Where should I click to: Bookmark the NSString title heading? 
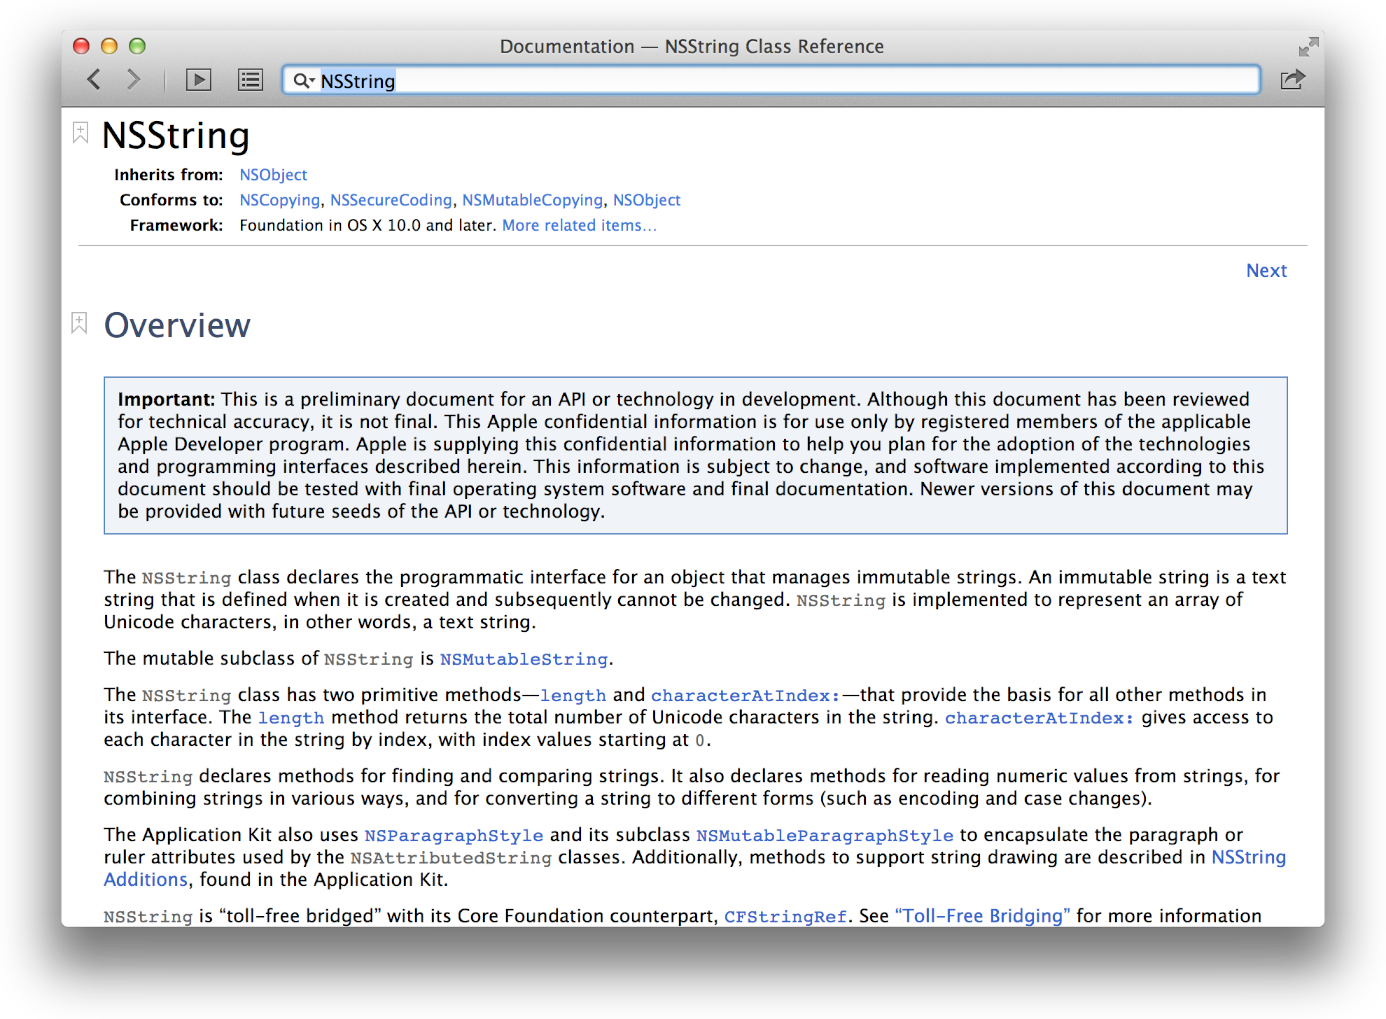point(80,133)
